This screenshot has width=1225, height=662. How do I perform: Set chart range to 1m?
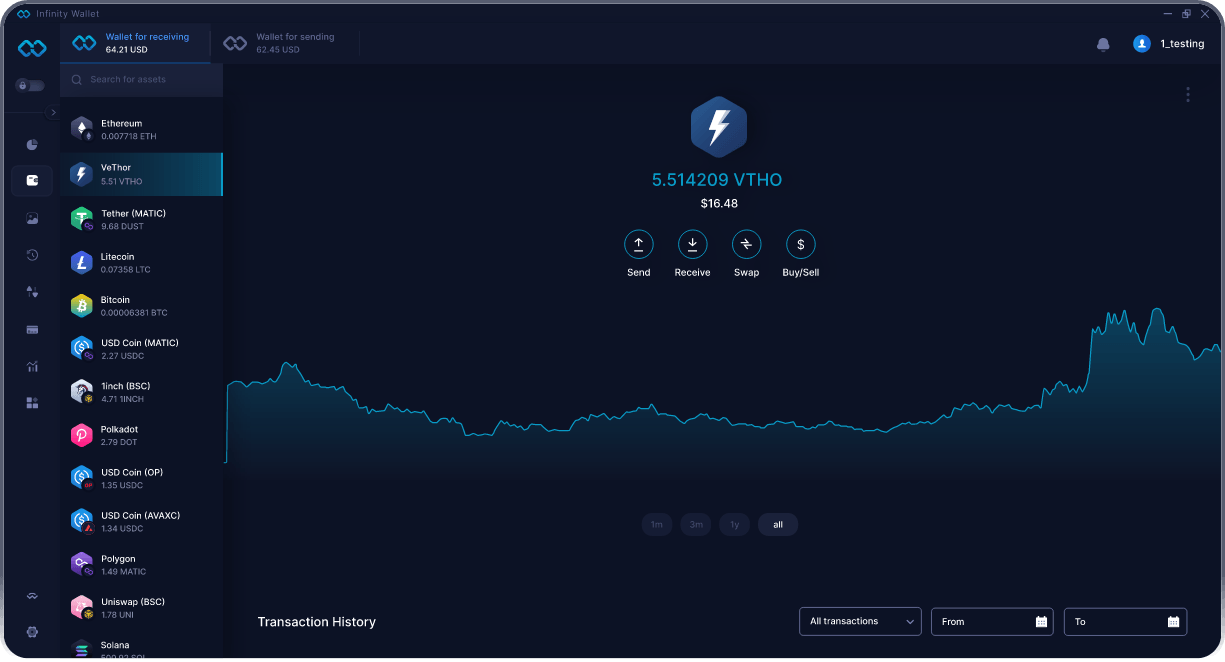[657, 524]
